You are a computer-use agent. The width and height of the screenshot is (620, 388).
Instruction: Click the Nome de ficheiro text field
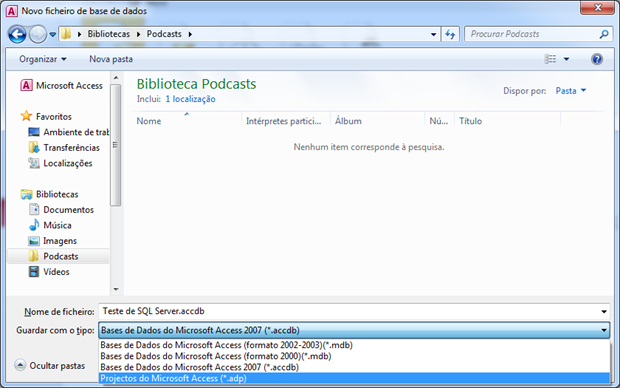click(348, 311)
